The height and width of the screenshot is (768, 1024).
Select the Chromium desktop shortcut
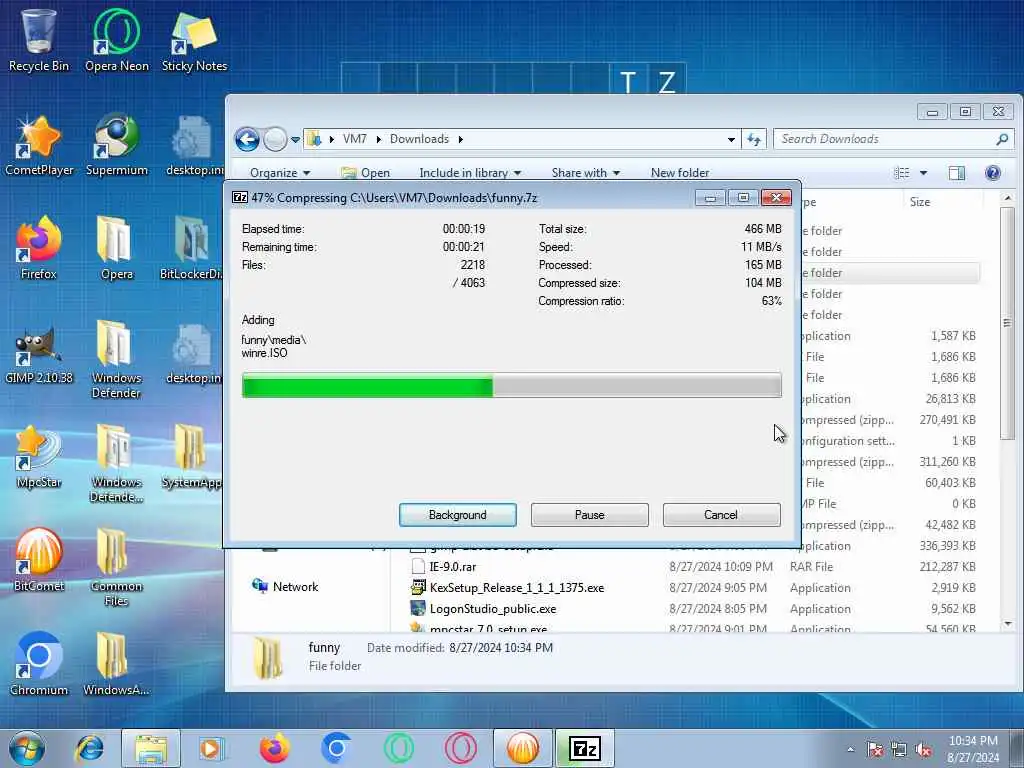click(39, 664)
